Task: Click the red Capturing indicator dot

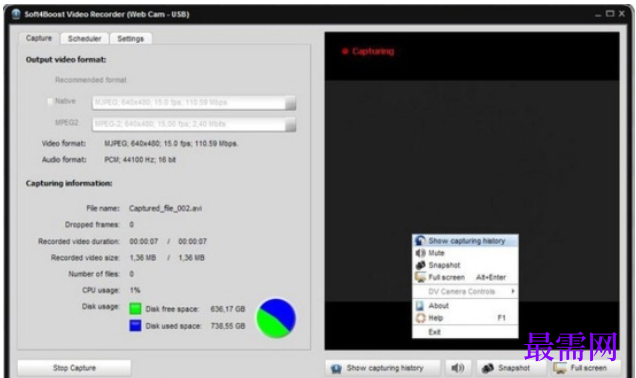Action: point(345,52)
